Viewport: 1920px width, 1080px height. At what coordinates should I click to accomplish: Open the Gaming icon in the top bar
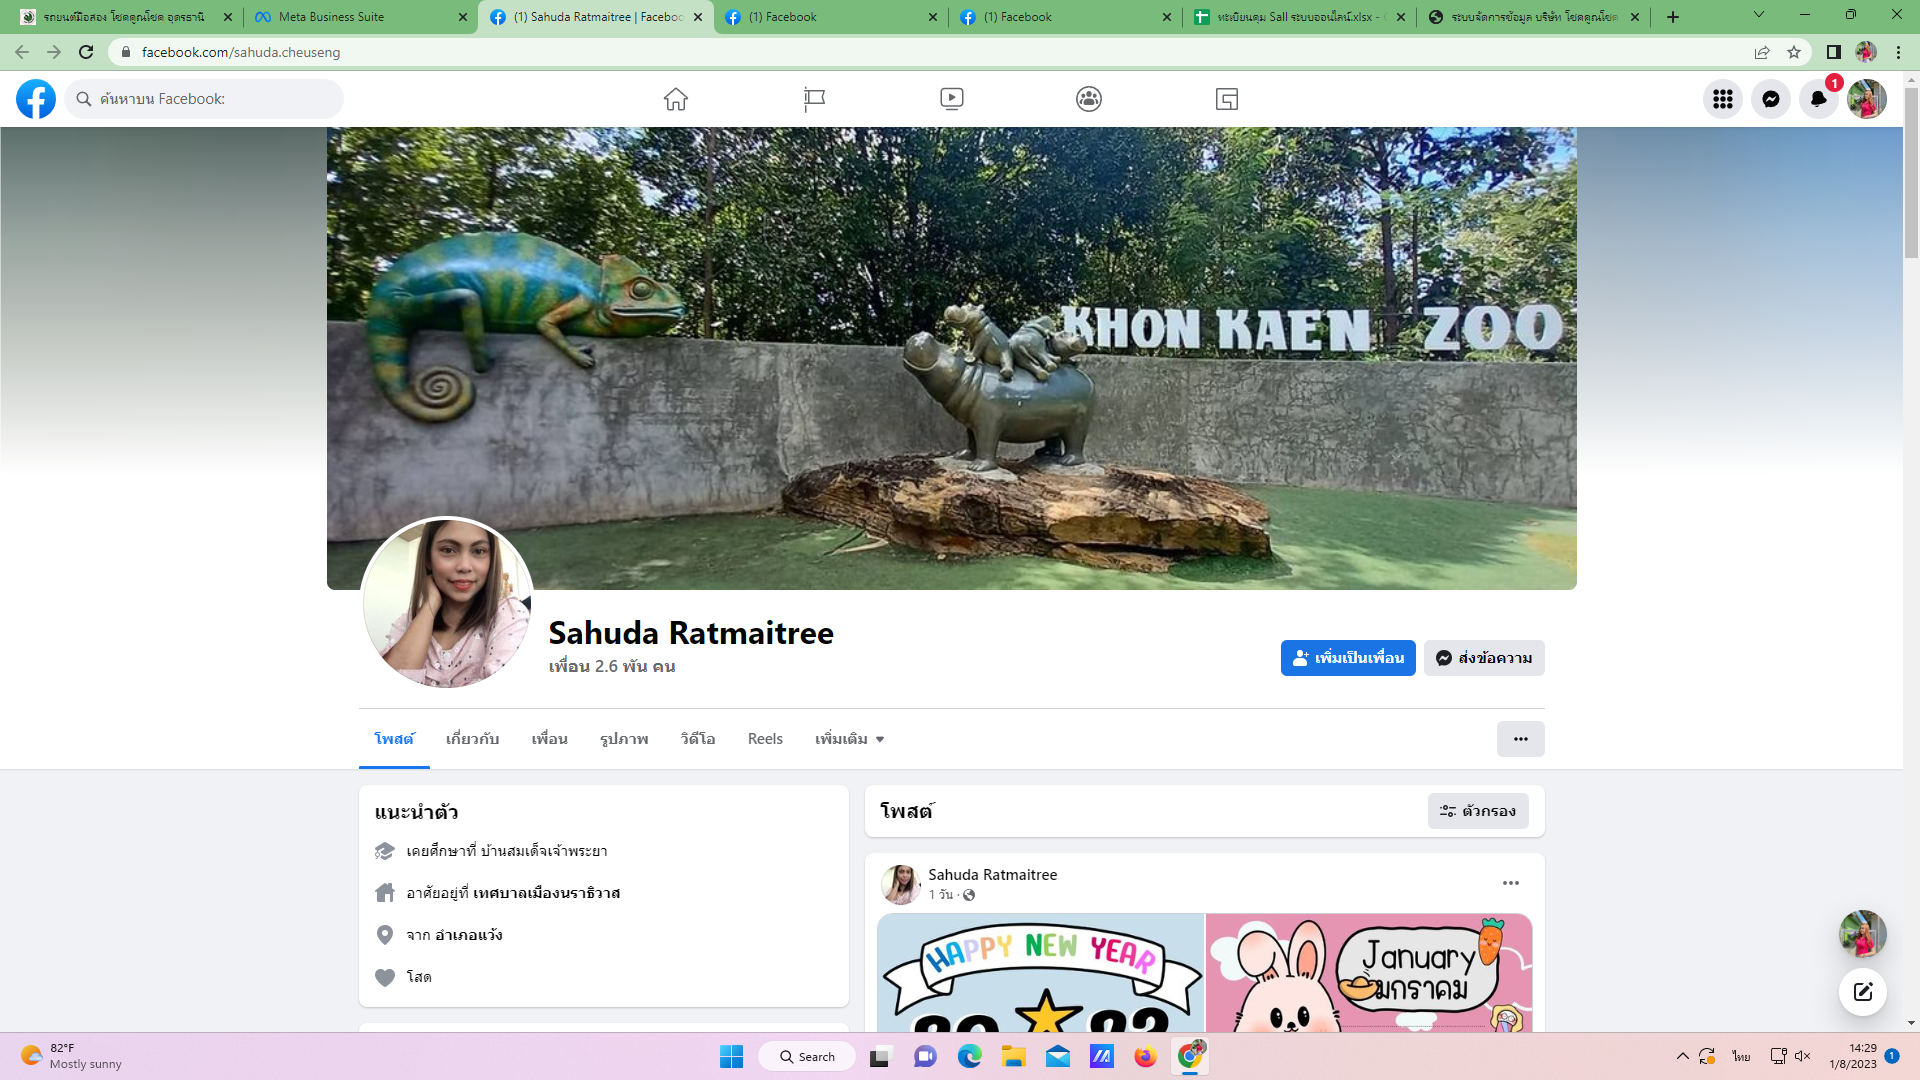1227,99
